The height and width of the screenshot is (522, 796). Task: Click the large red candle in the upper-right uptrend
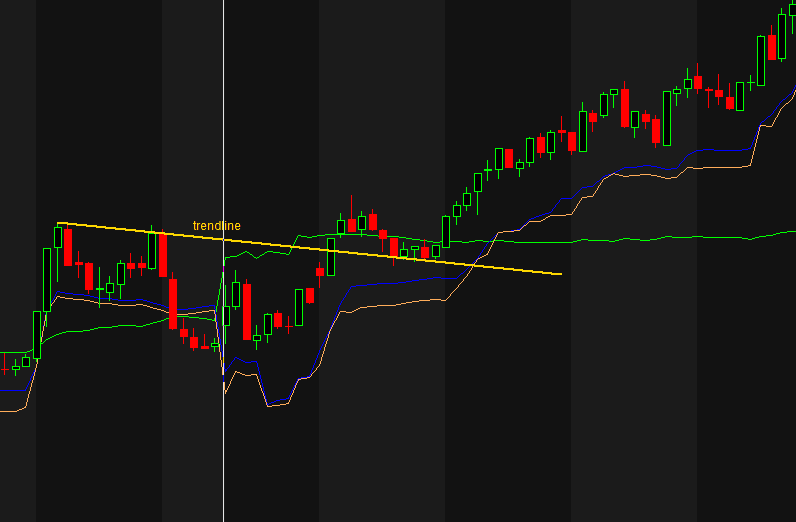click(625, 108)
